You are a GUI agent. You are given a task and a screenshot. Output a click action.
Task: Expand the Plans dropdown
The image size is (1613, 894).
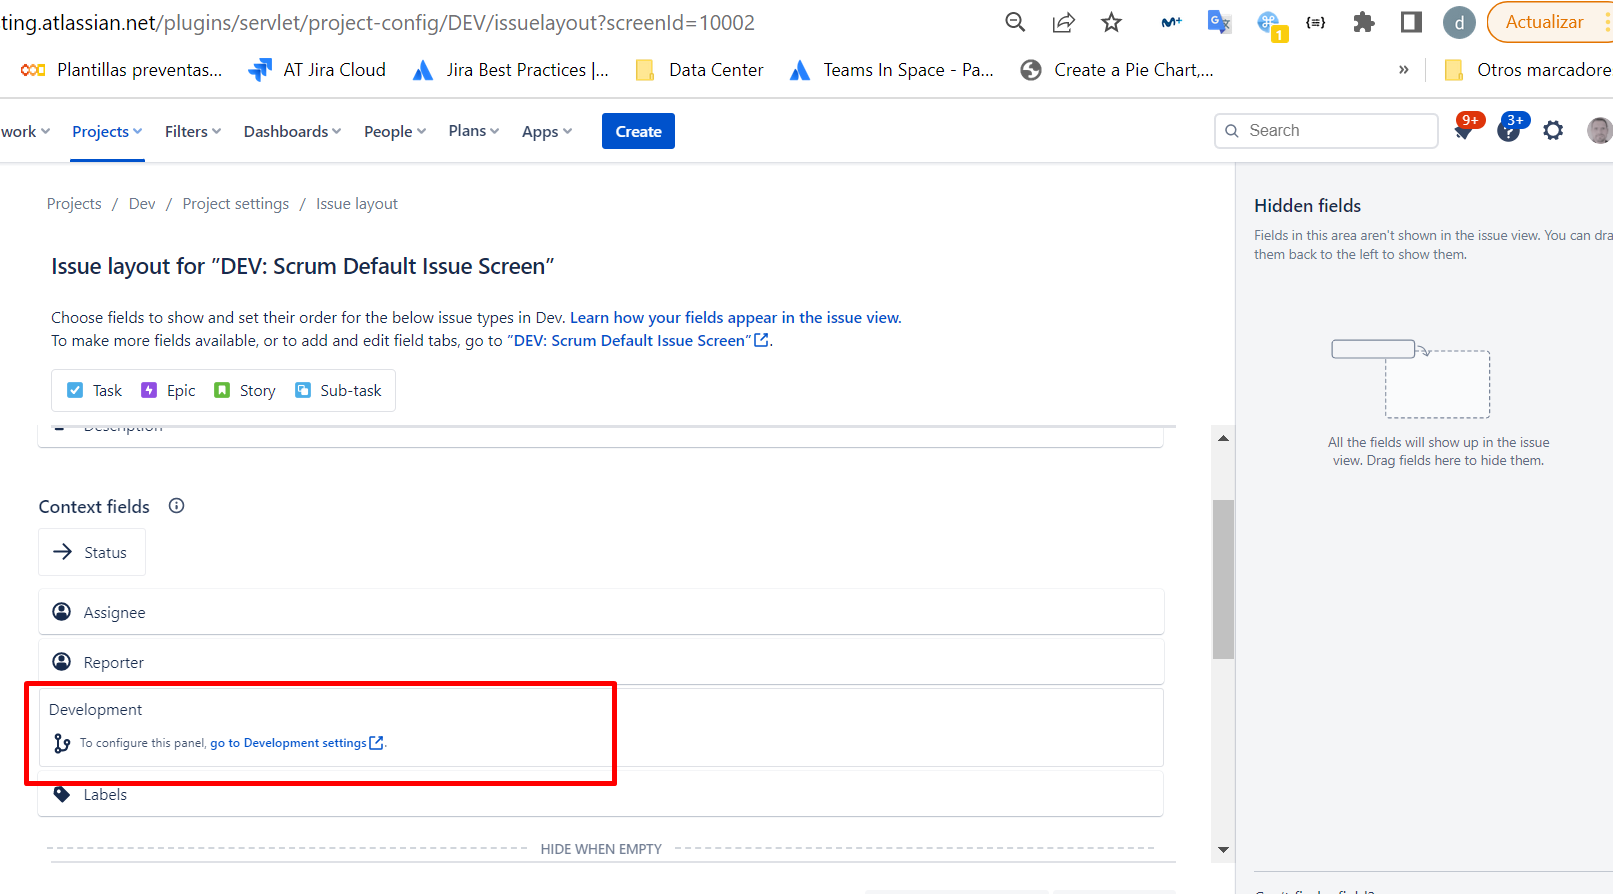(474, 131)
